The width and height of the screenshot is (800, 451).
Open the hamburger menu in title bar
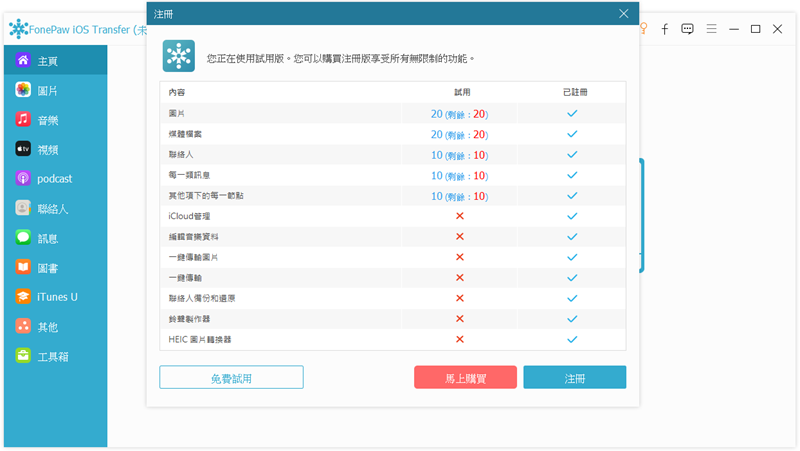pos(711,29)
